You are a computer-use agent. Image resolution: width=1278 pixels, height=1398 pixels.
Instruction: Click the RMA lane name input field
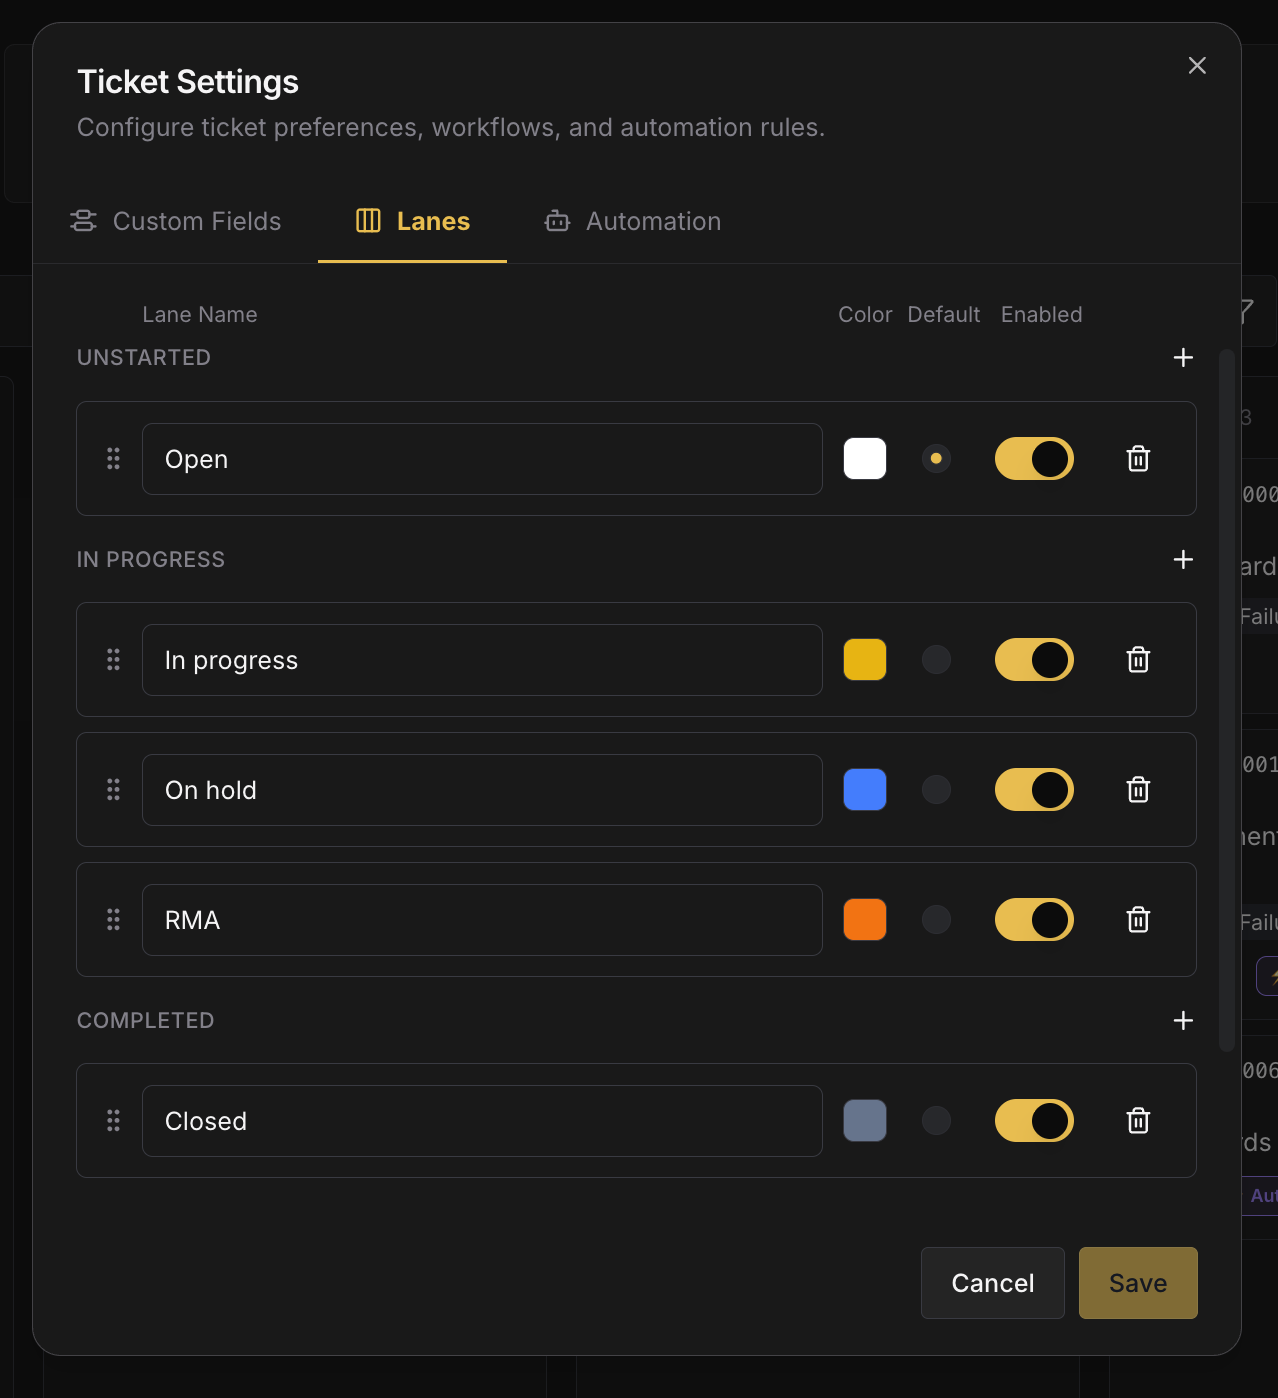coord(482,920)
